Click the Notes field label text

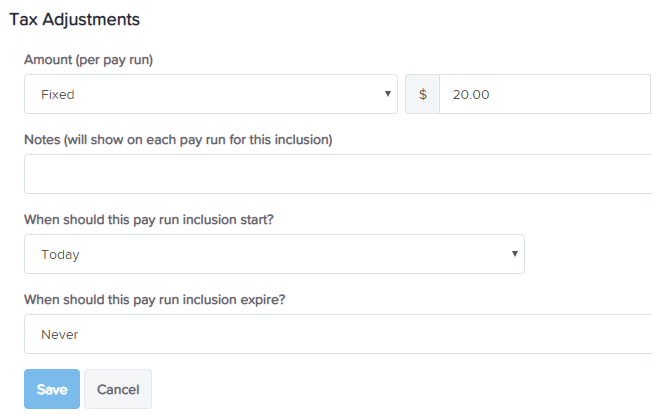(178, 140)
